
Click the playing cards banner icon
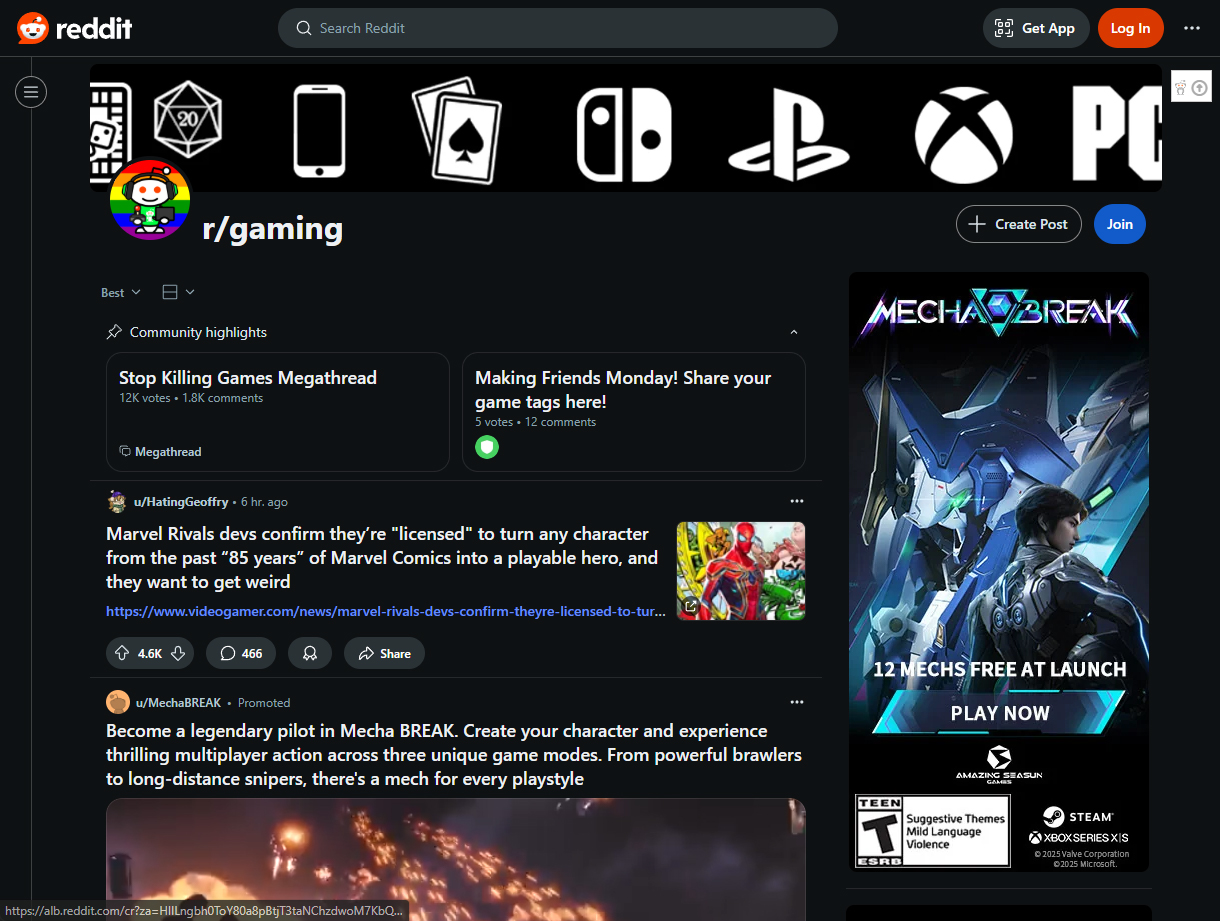click(457, 131)
